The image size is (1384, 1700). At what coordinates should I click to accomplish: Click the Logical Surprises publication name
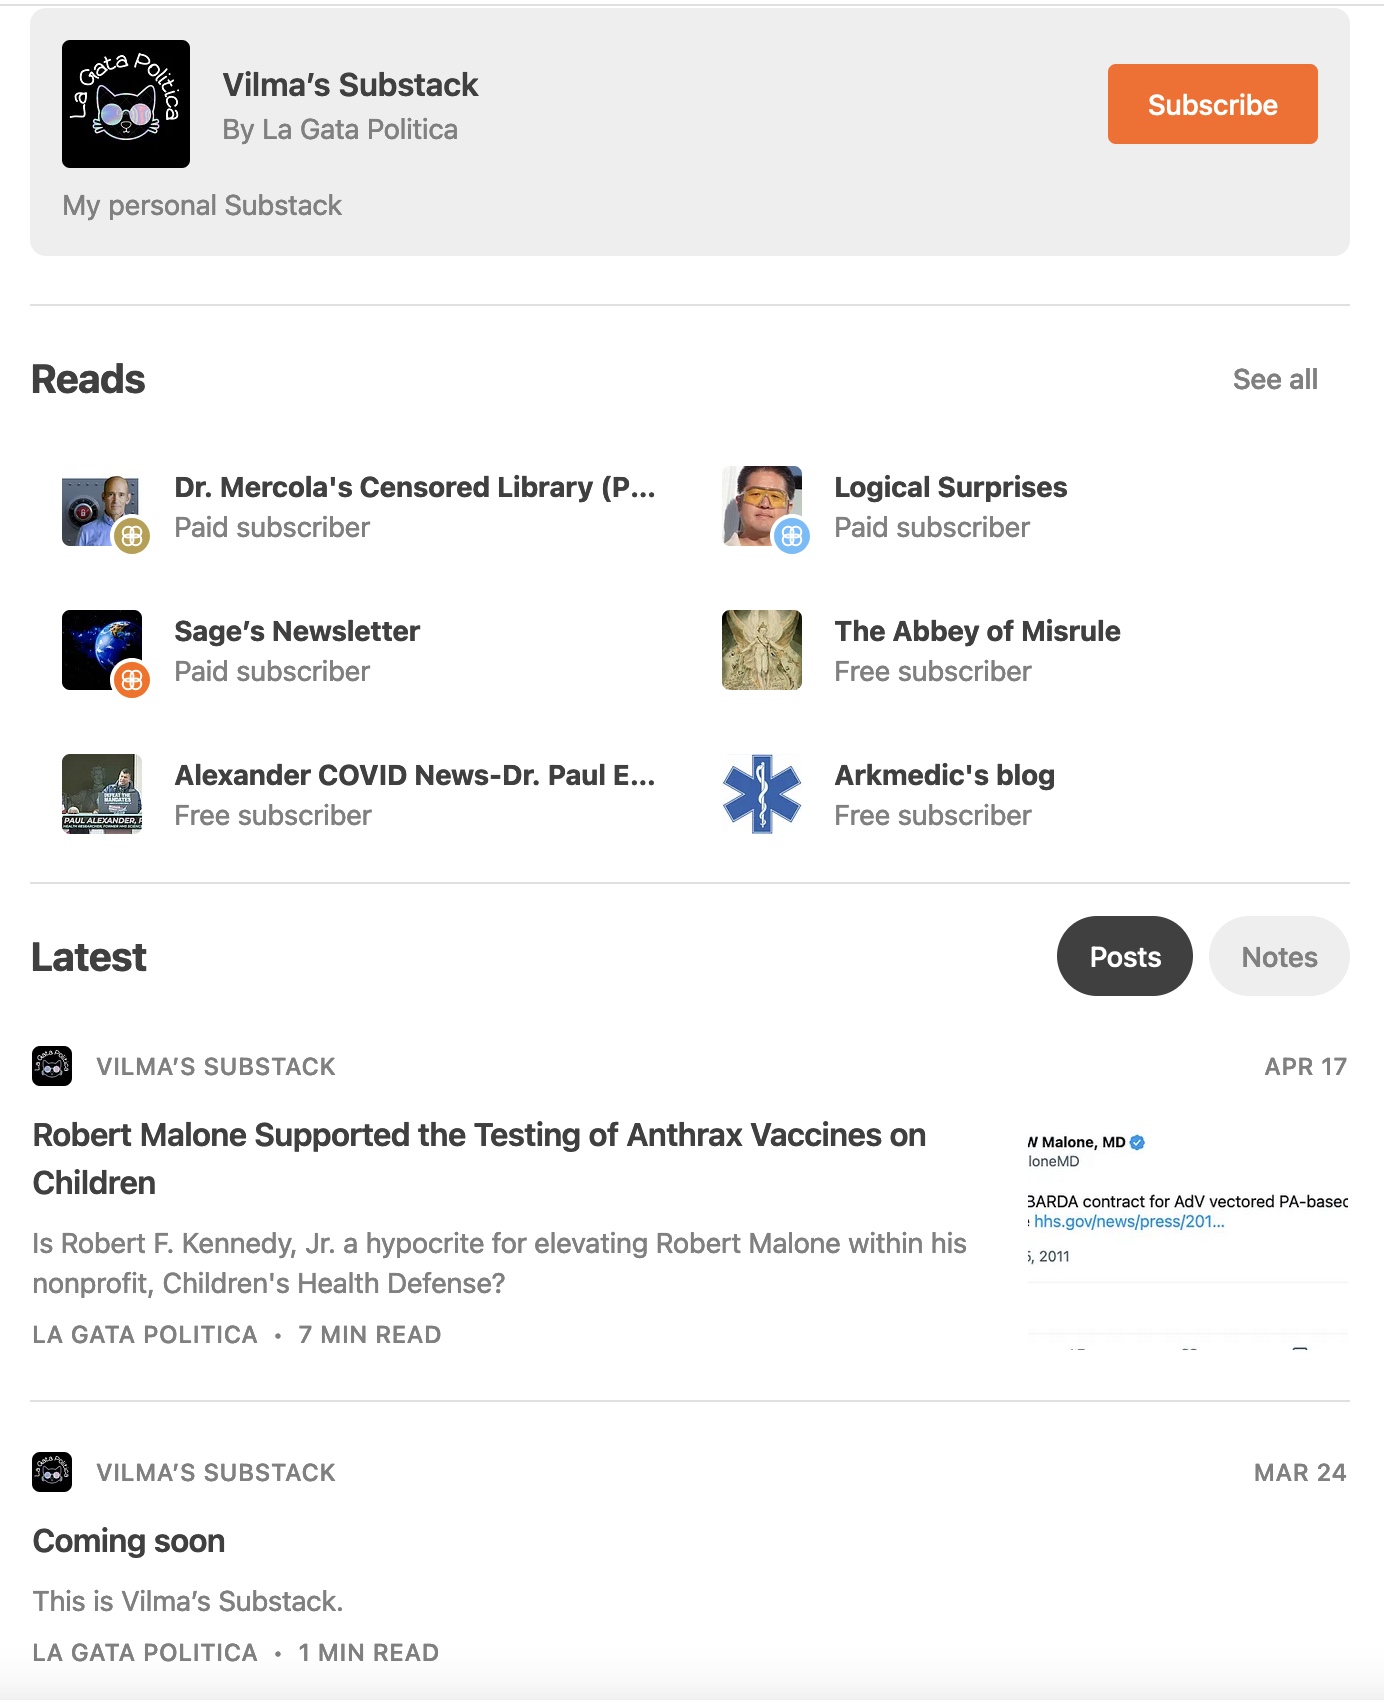click(951, 487)
